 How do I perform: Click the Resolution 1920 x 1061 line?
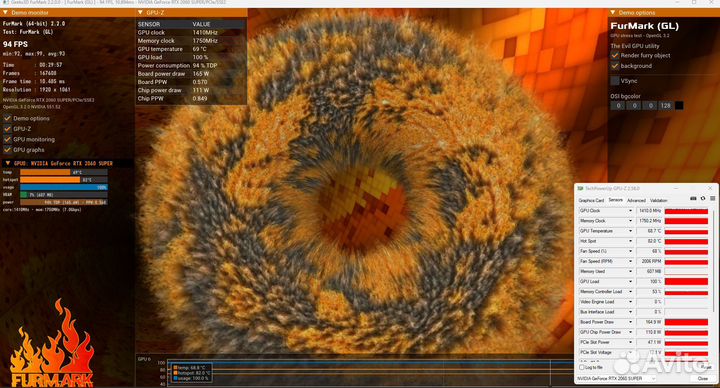point(36,90)
